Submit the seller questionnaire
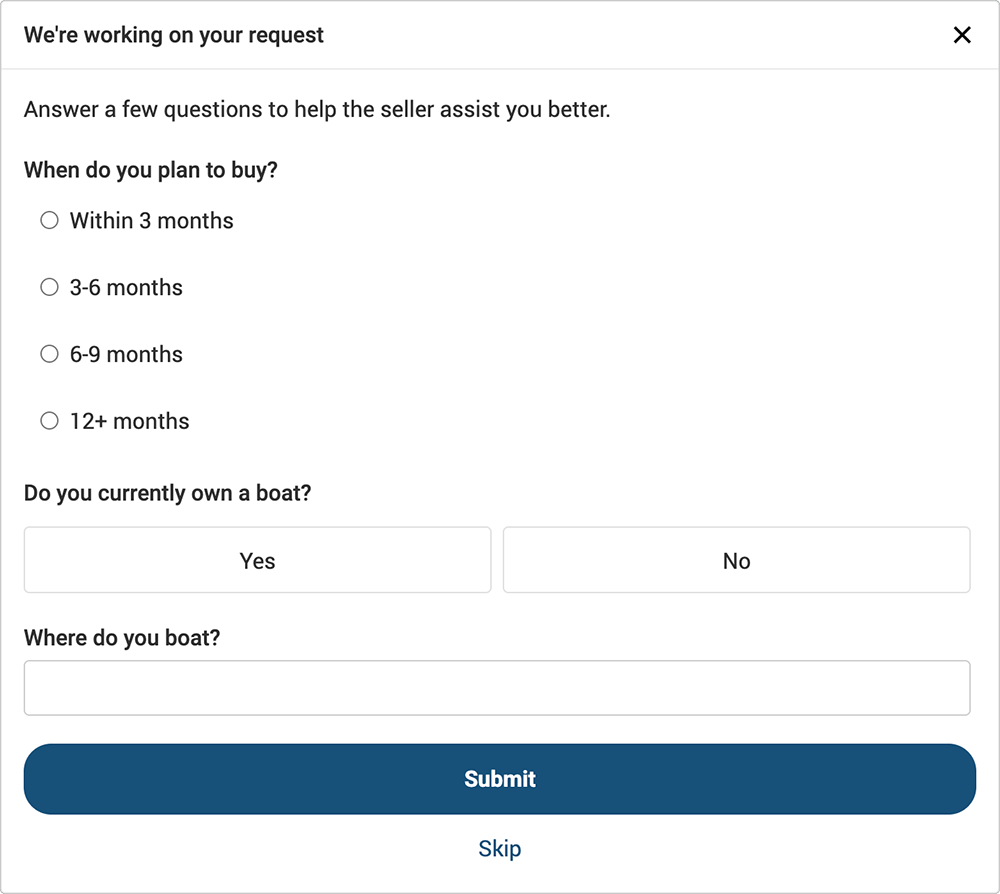The image size is (1000, 894). (500, 778)
